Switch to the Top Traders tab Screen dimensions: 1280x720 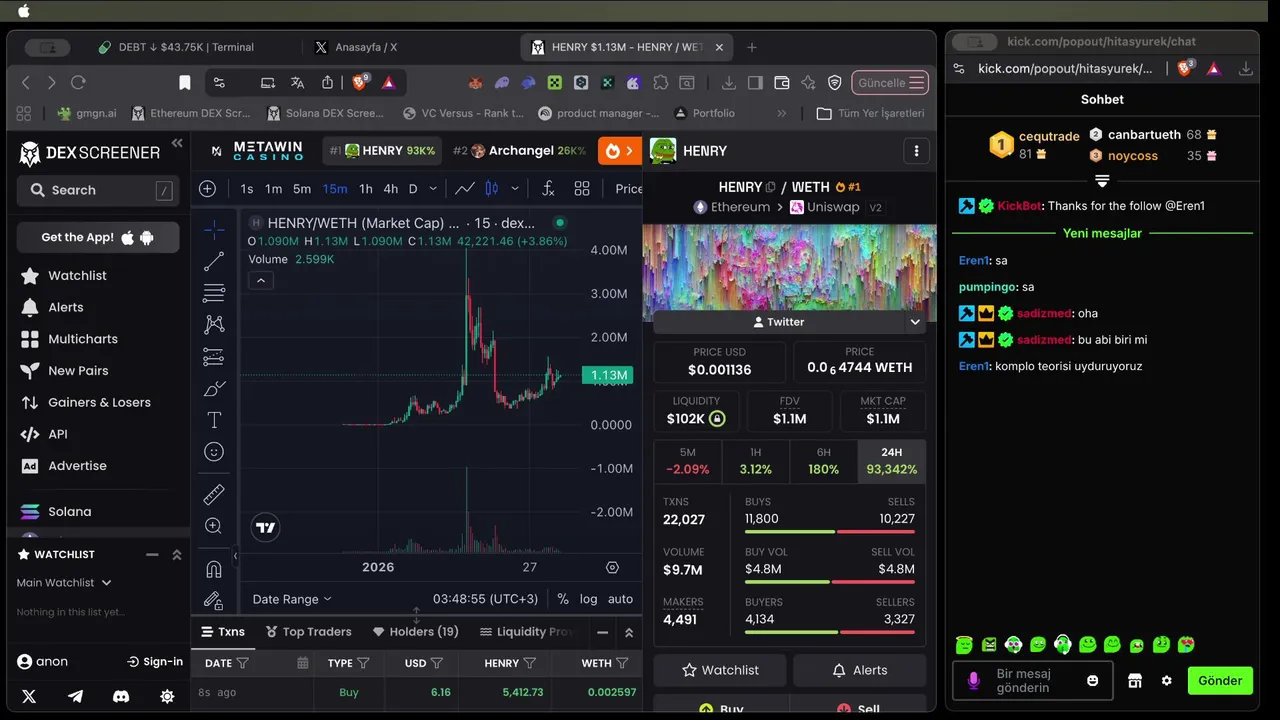click(x=309, y=631)
